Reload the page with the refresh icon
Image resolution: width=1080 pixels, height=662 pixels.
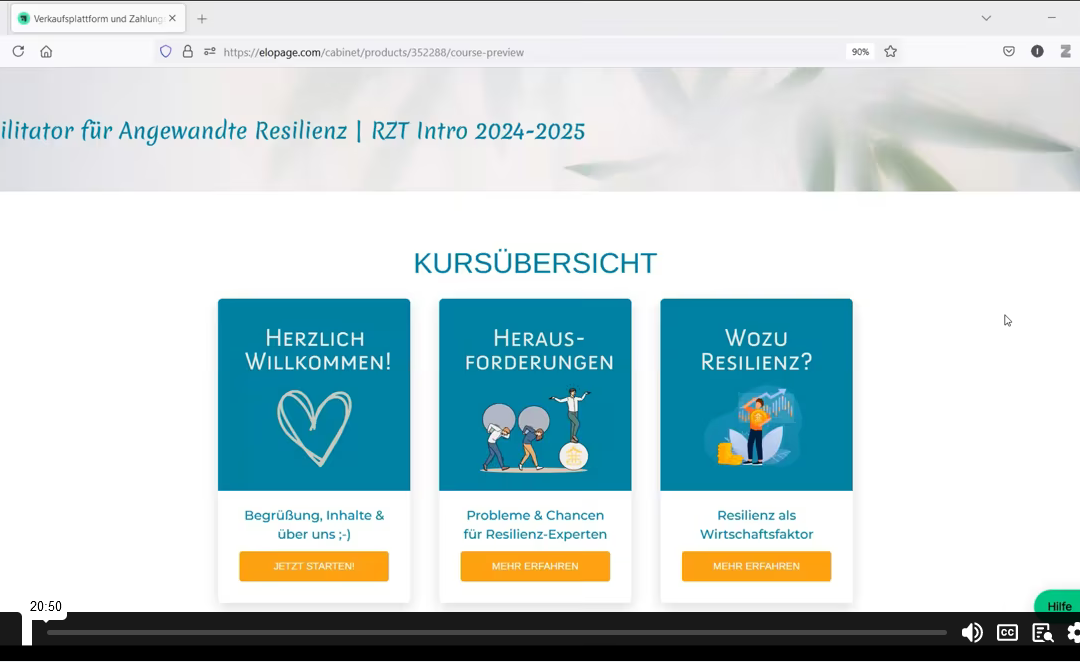point(18,52)
